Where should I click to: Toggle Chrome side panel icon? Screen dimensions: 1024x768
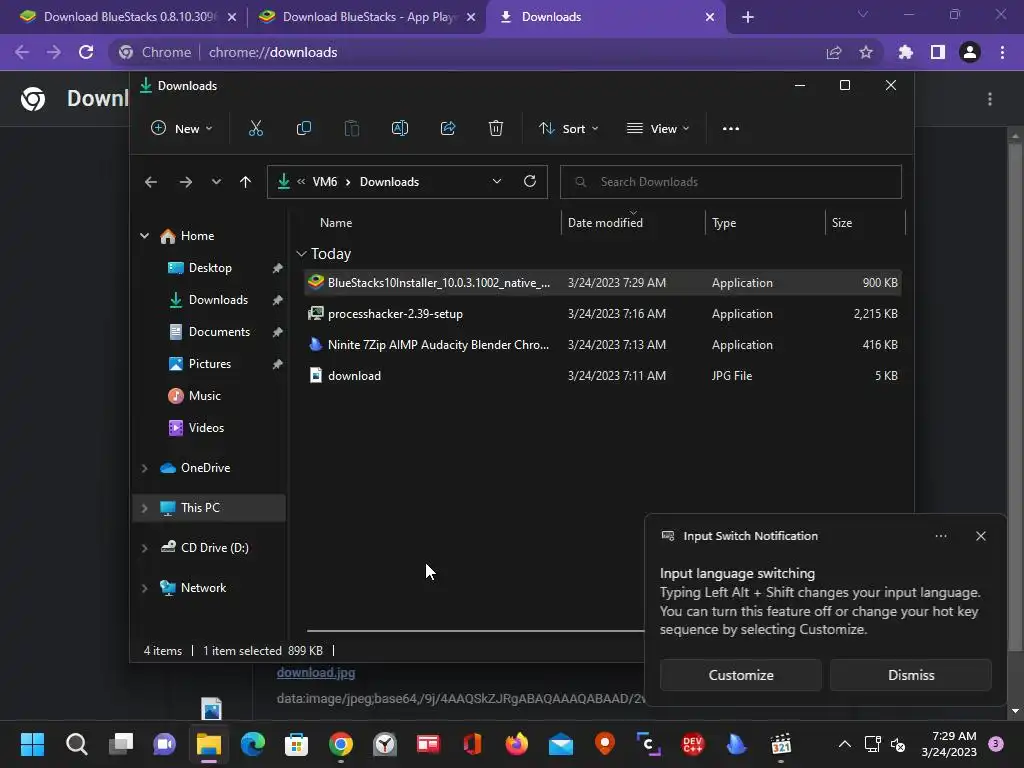tap(938, 52)
